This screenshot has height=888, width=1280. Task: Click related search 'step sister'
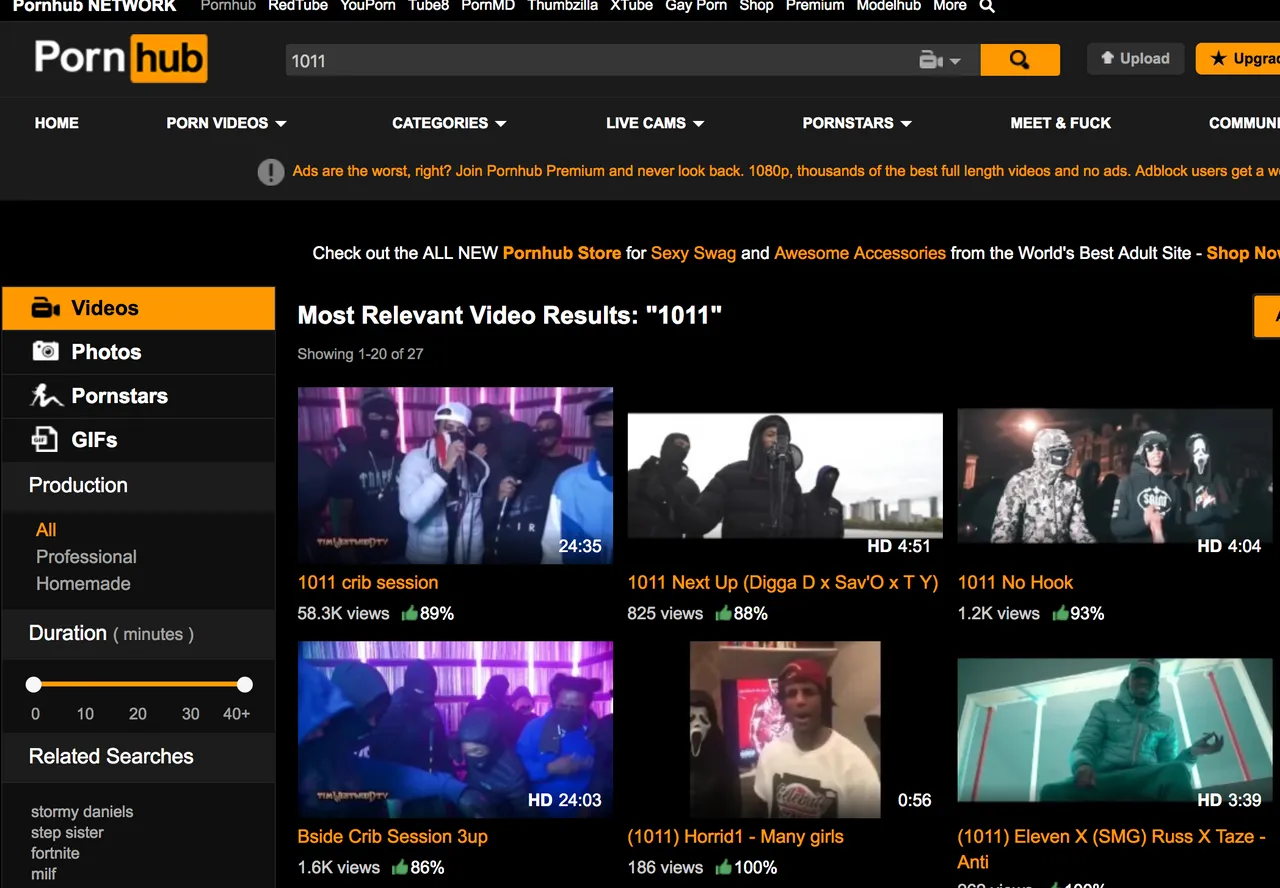click(x=67, y=832)
